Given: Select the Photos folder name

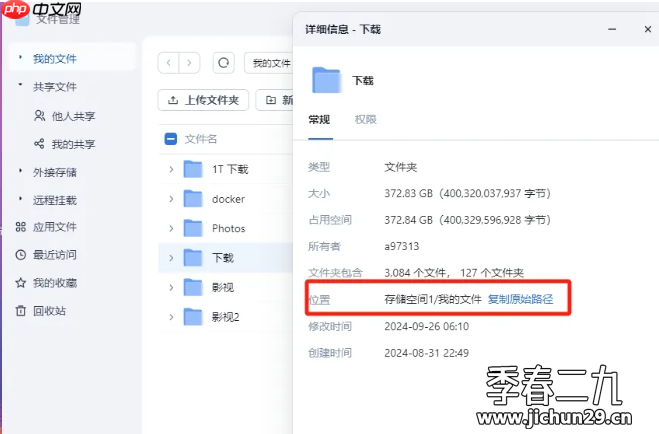Looking at the screenshot, I should point(229,228).
